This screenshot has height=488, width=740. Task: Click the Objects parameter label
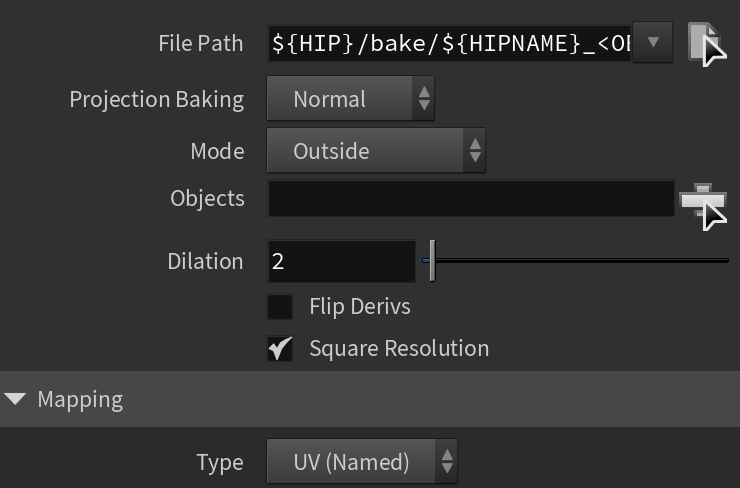point(207,198)
